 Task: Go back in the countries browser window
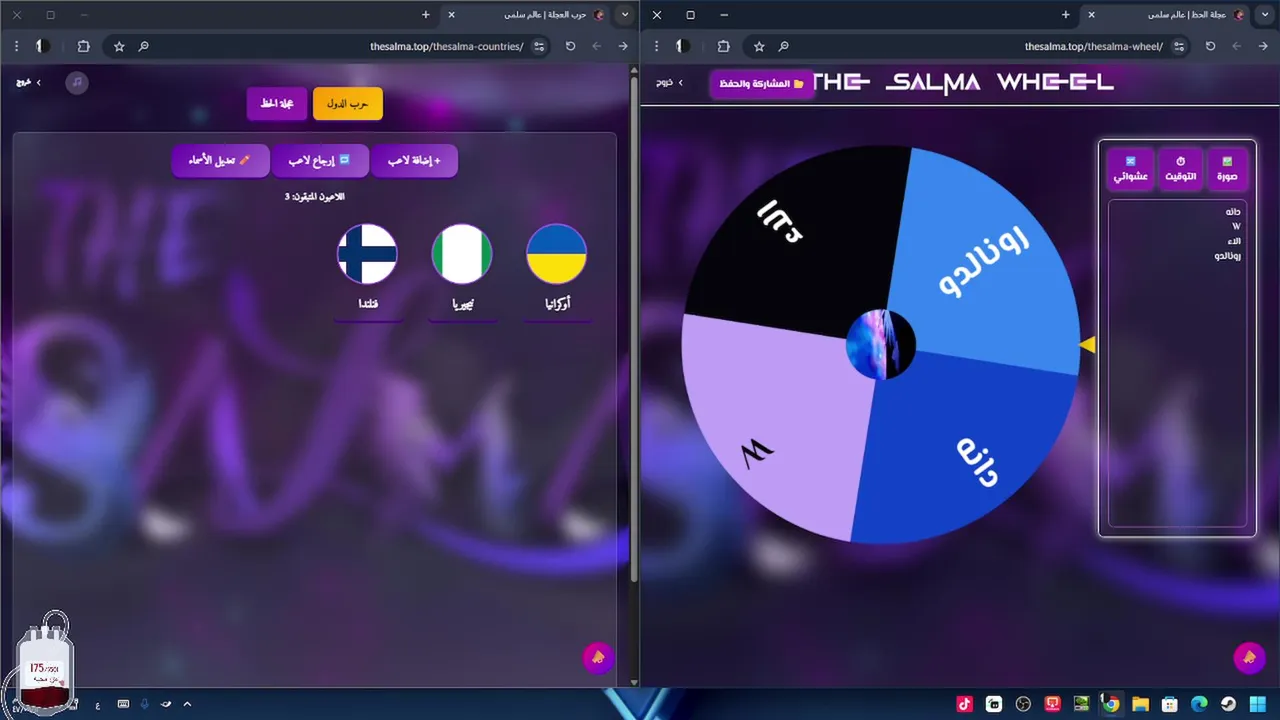click(x=623, y=46)
